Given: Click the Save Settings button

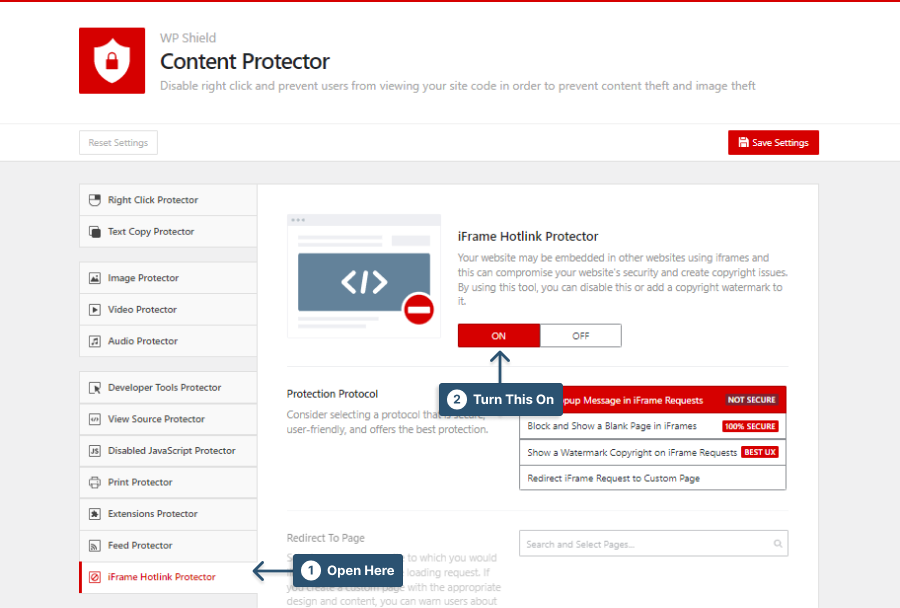Looking at the screenshot, I should pyautogui.click(x=773, y=142).
